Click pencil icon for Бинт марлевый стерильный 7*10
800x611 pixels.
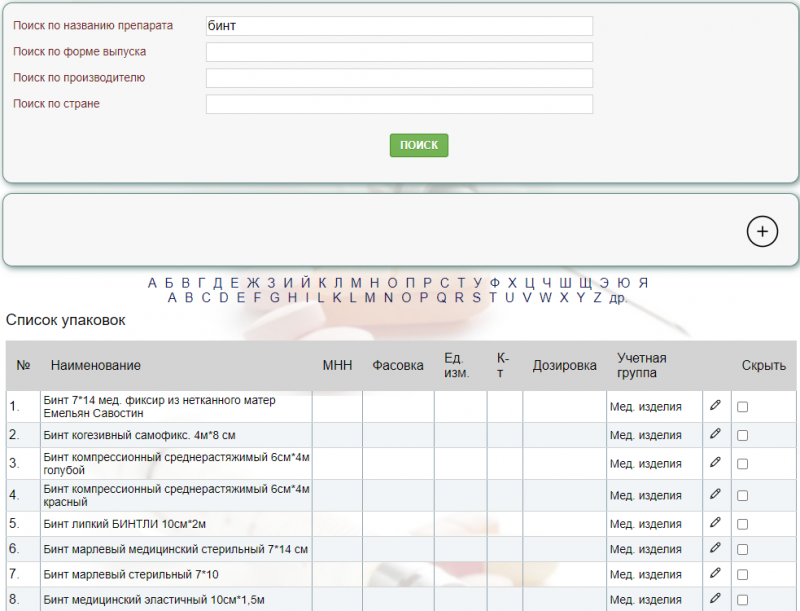click(x=715, y=574)
